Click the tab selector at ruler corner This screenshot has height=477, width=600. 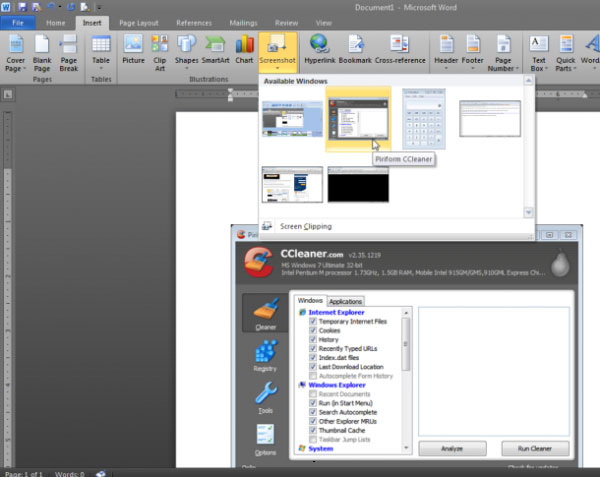click(8, 94)
